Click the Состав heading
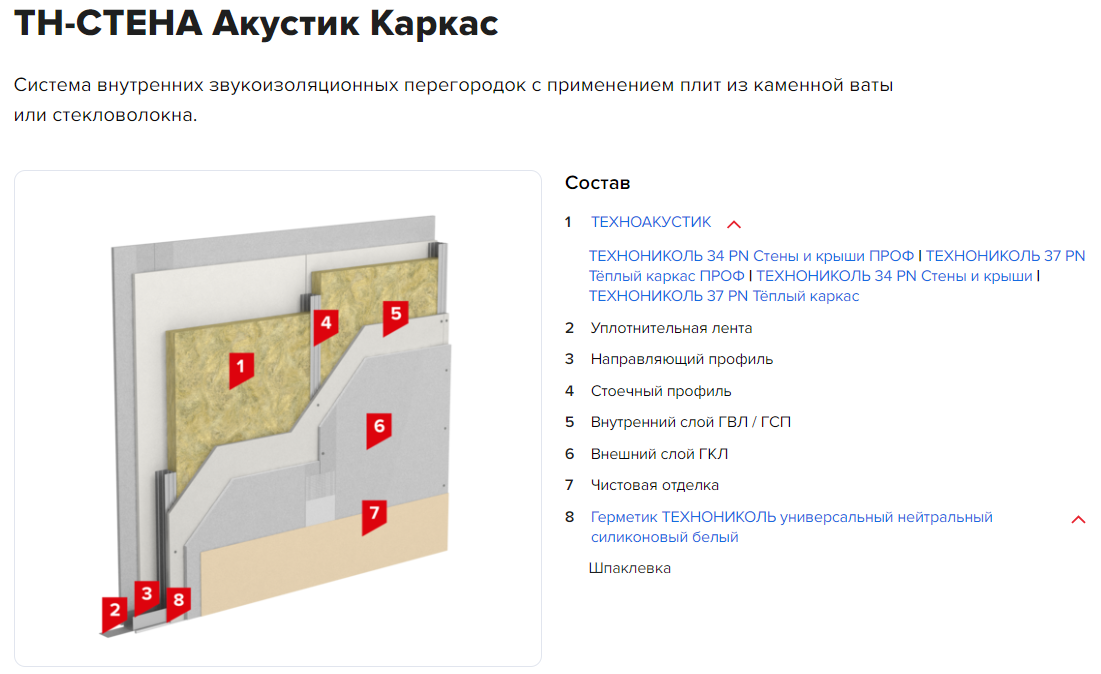 (x=598, y=183)
